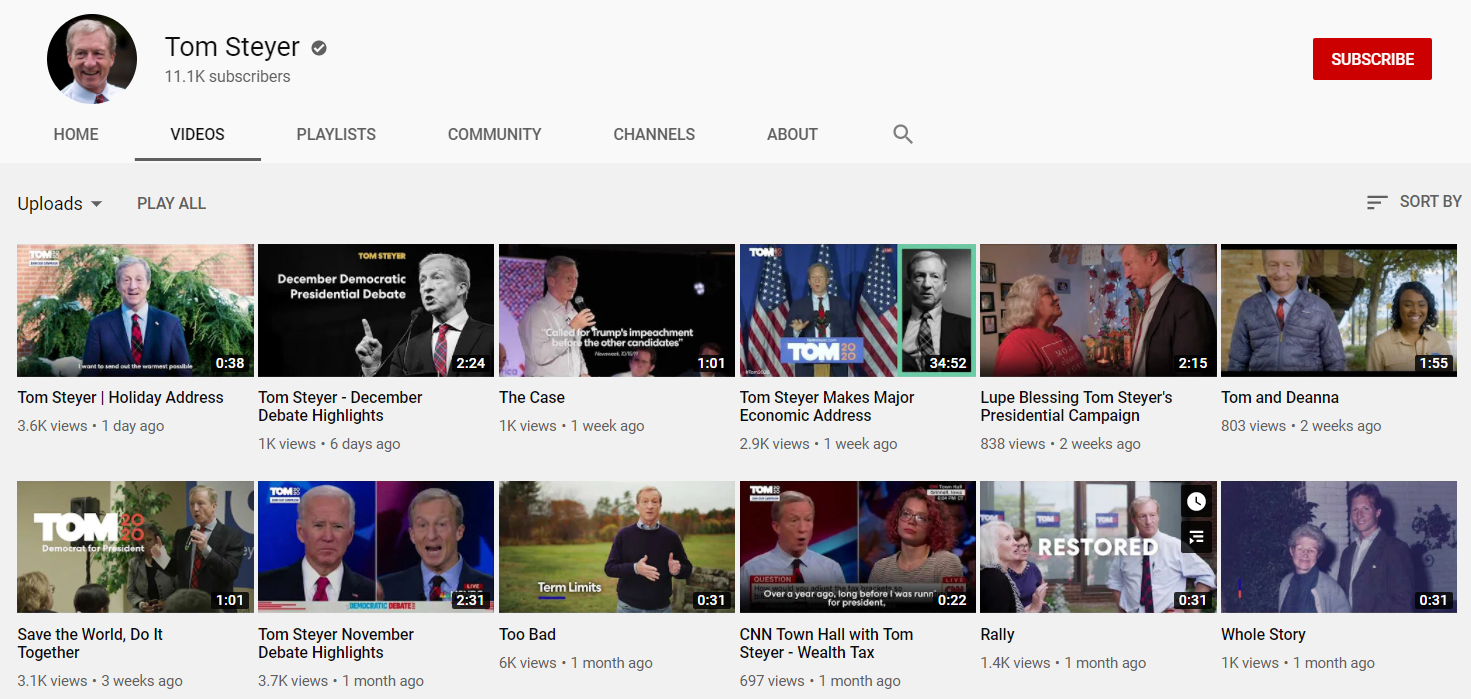Image resolution: width=1471 pixels, height=699 pixels.
Task: Open the Tom Steyer Holiday Address title
Action: click(x=121, y=397)
